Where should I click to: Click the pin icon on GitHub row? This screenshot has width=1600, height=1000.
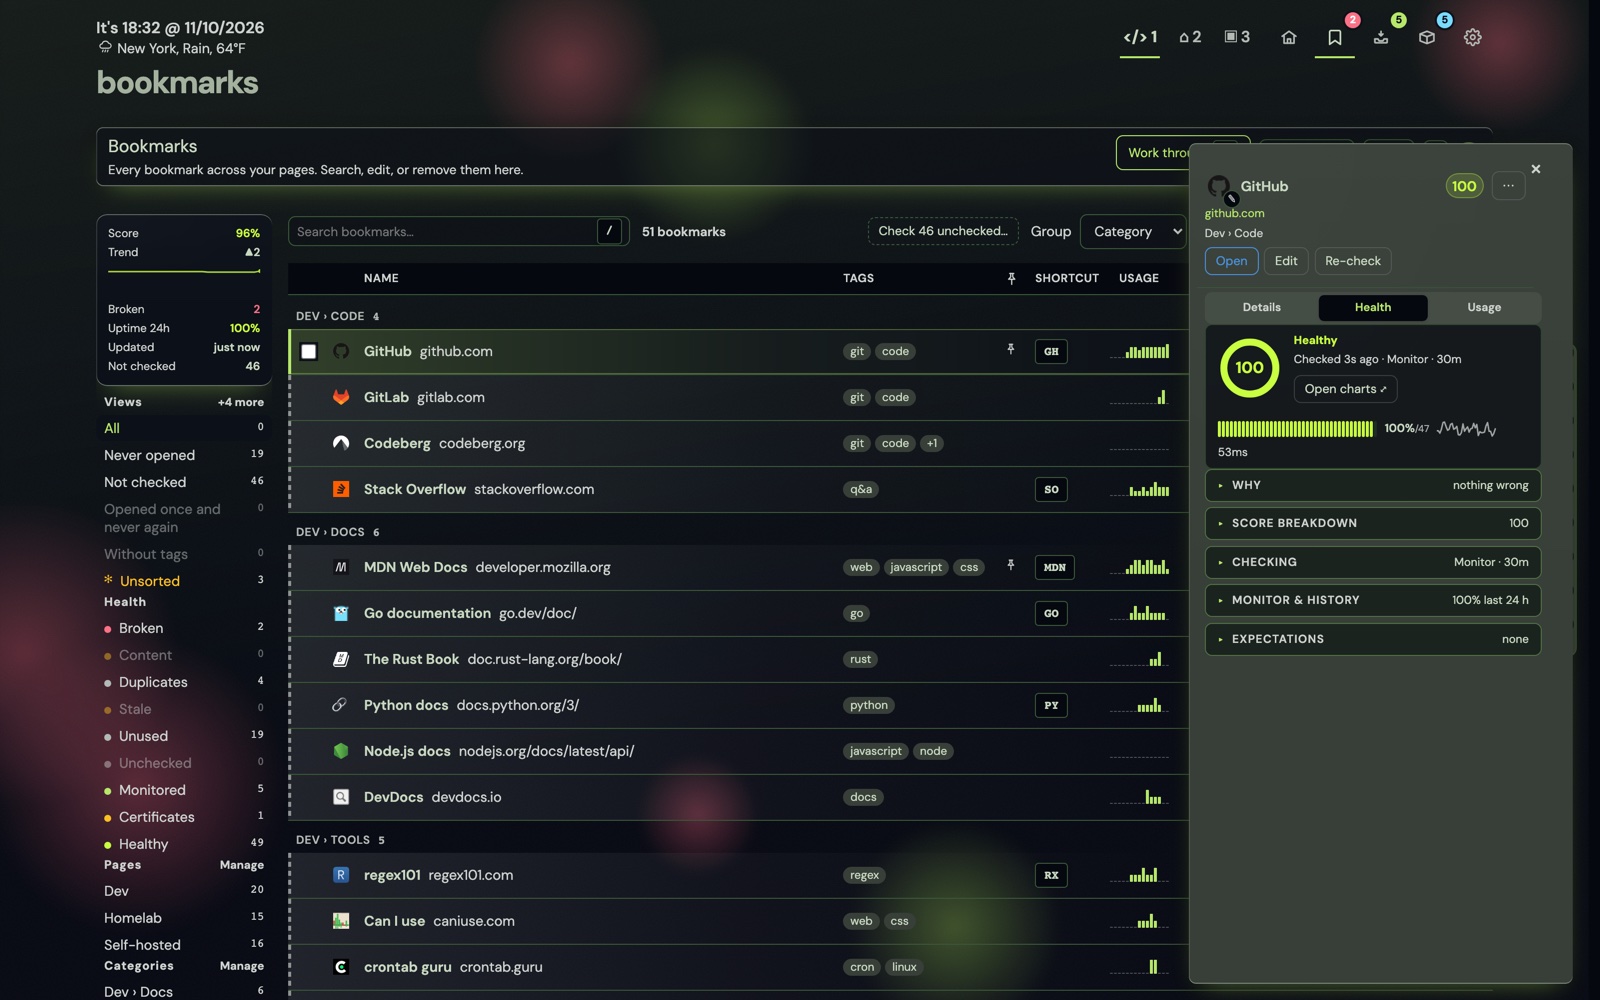point(1011,350)
